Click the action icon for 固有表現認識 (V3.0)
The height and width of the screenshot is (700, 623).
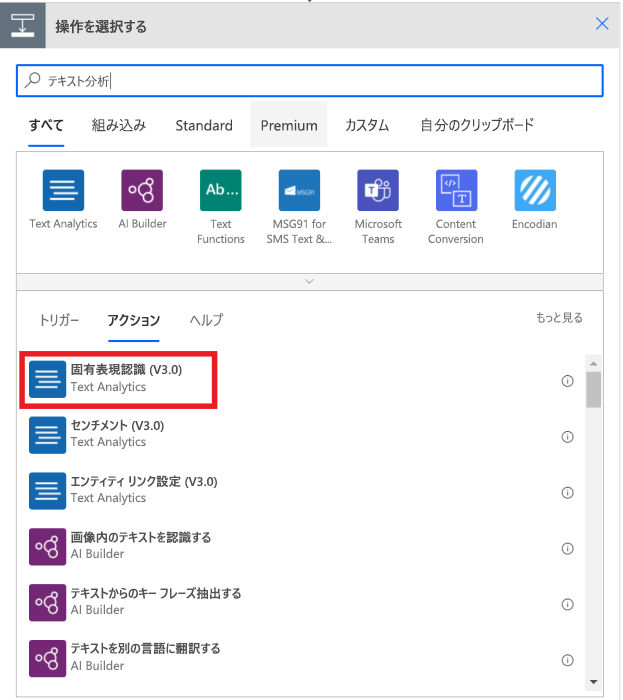pos(47,379)
